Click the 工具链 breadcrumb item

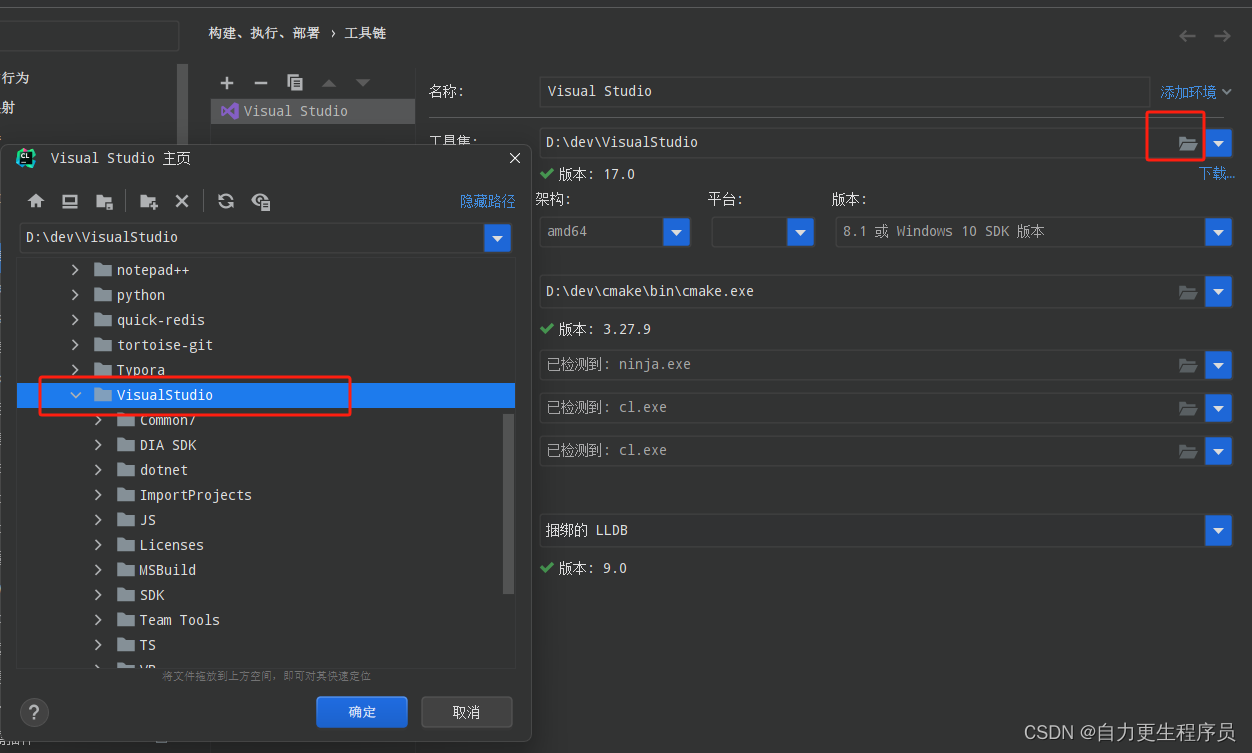[365, 33]
